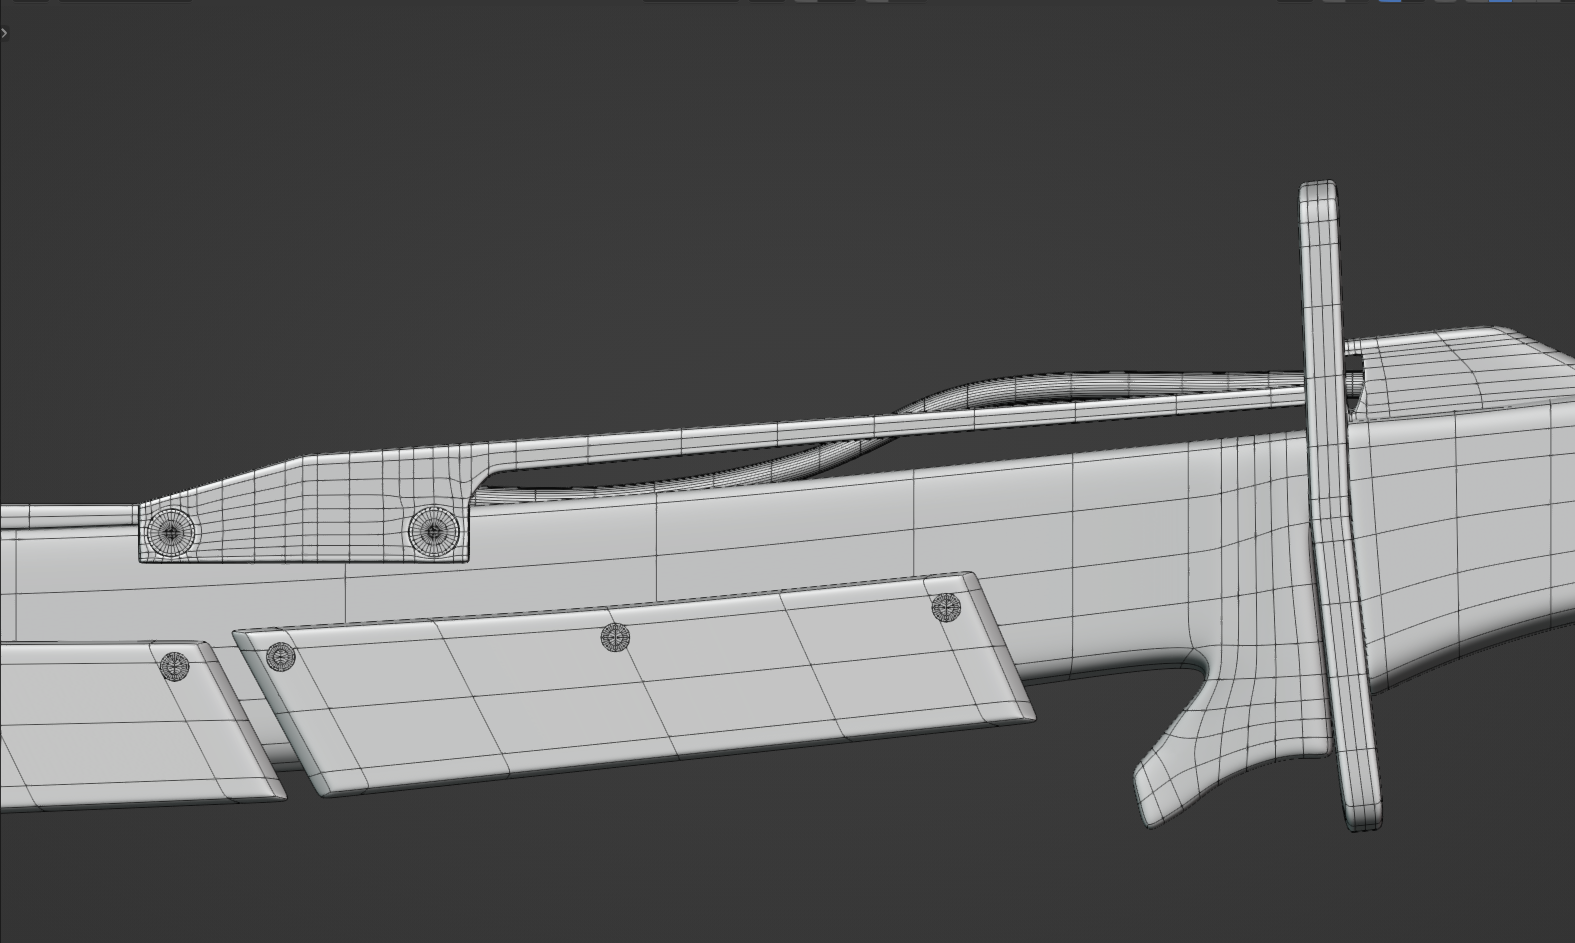1575x943 pixels.
Task: Select the right screw on the upper bracket
Action: tap(433, 530)
